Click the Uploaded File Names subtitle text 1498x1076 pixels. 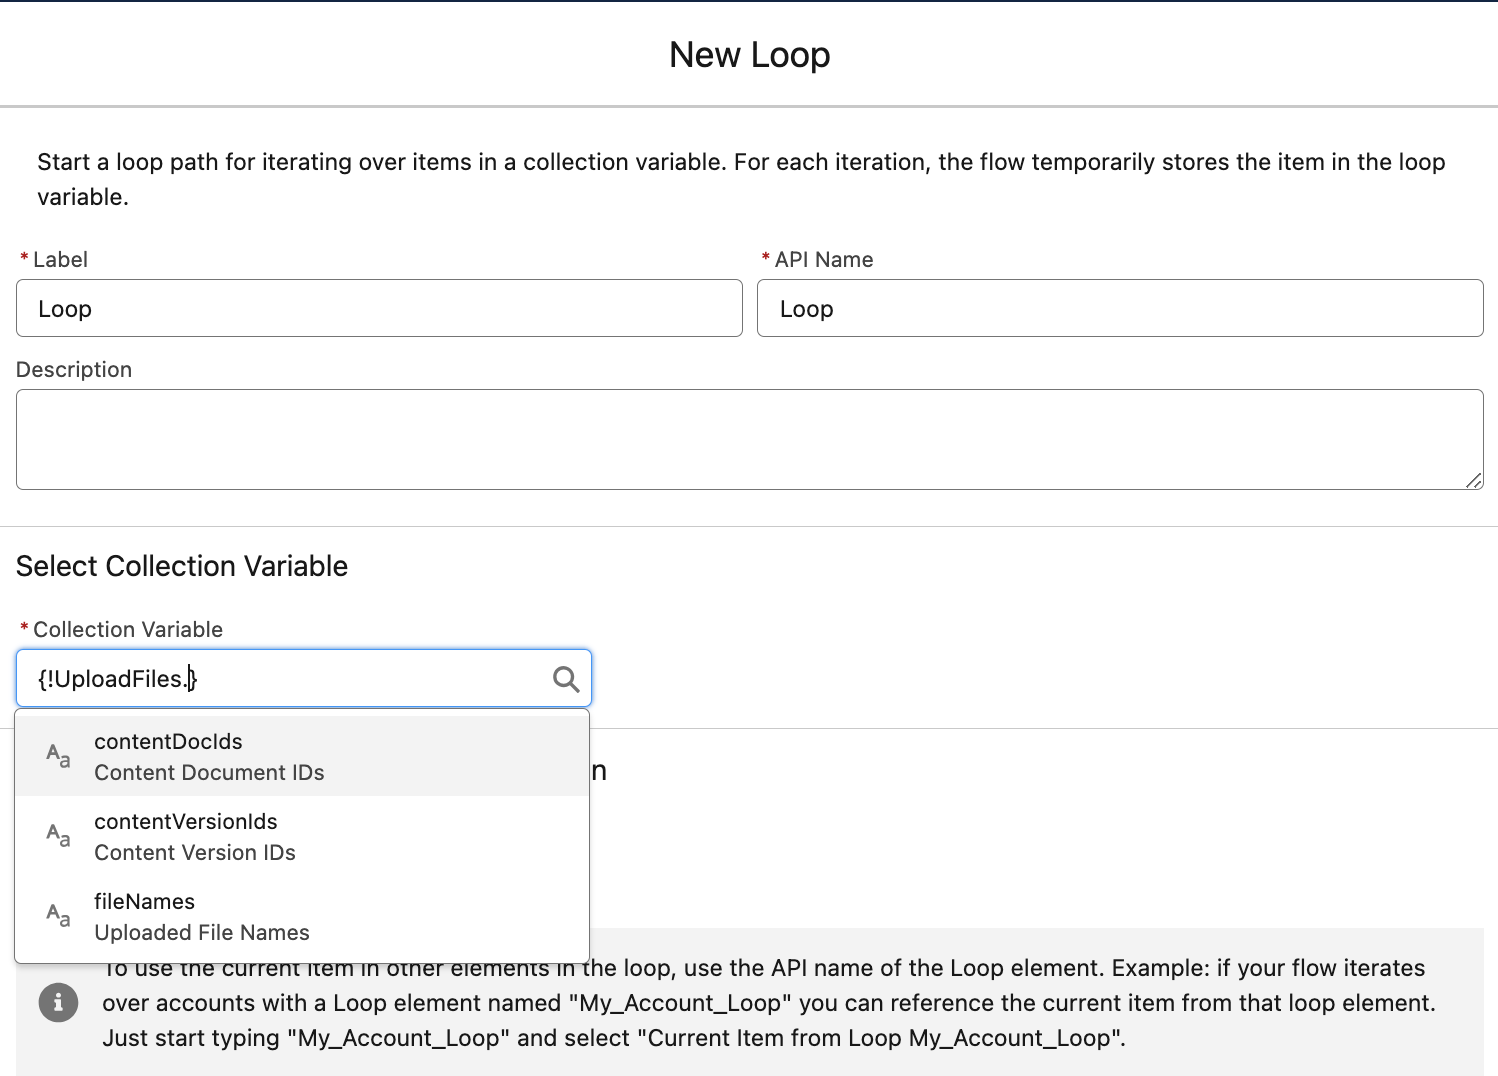coord(201,932)
